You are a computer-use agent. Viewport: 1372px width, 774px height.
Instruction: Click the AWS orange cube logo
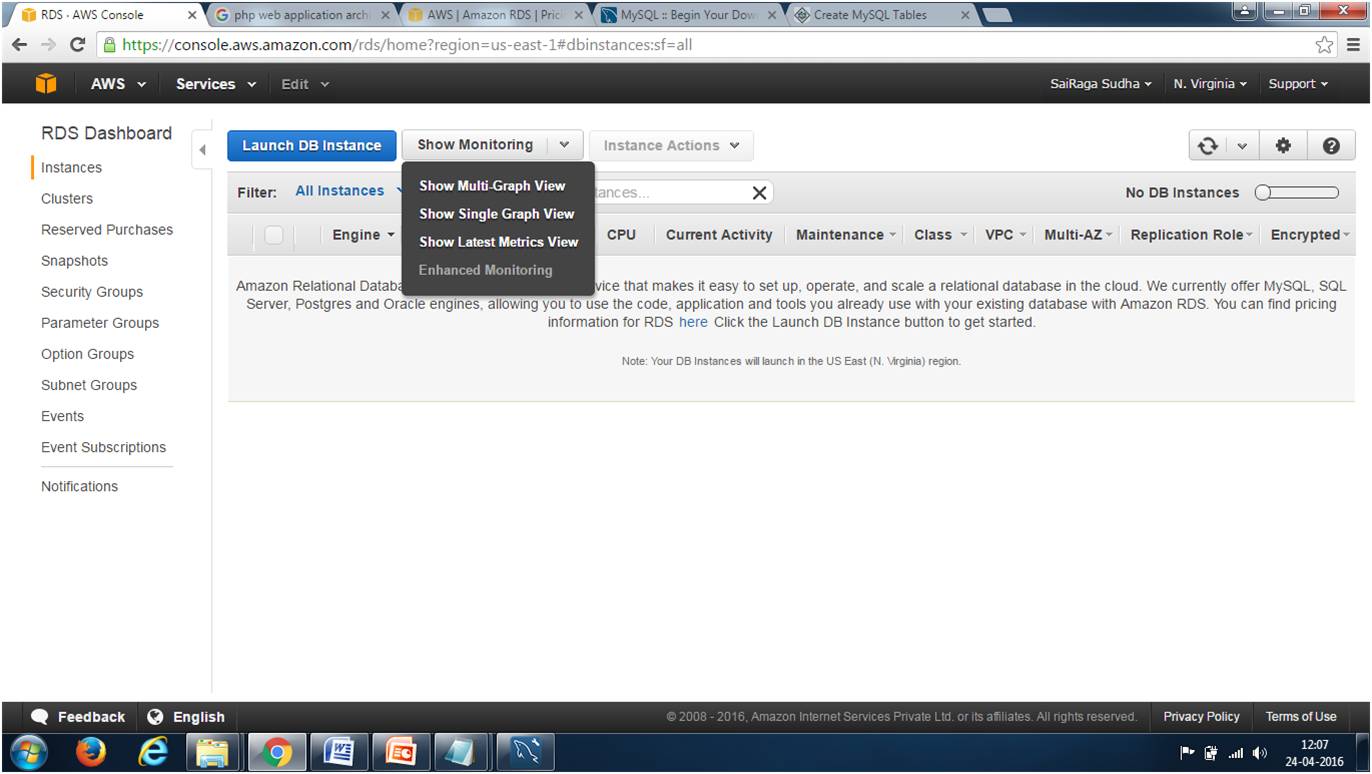coord(46,84)
